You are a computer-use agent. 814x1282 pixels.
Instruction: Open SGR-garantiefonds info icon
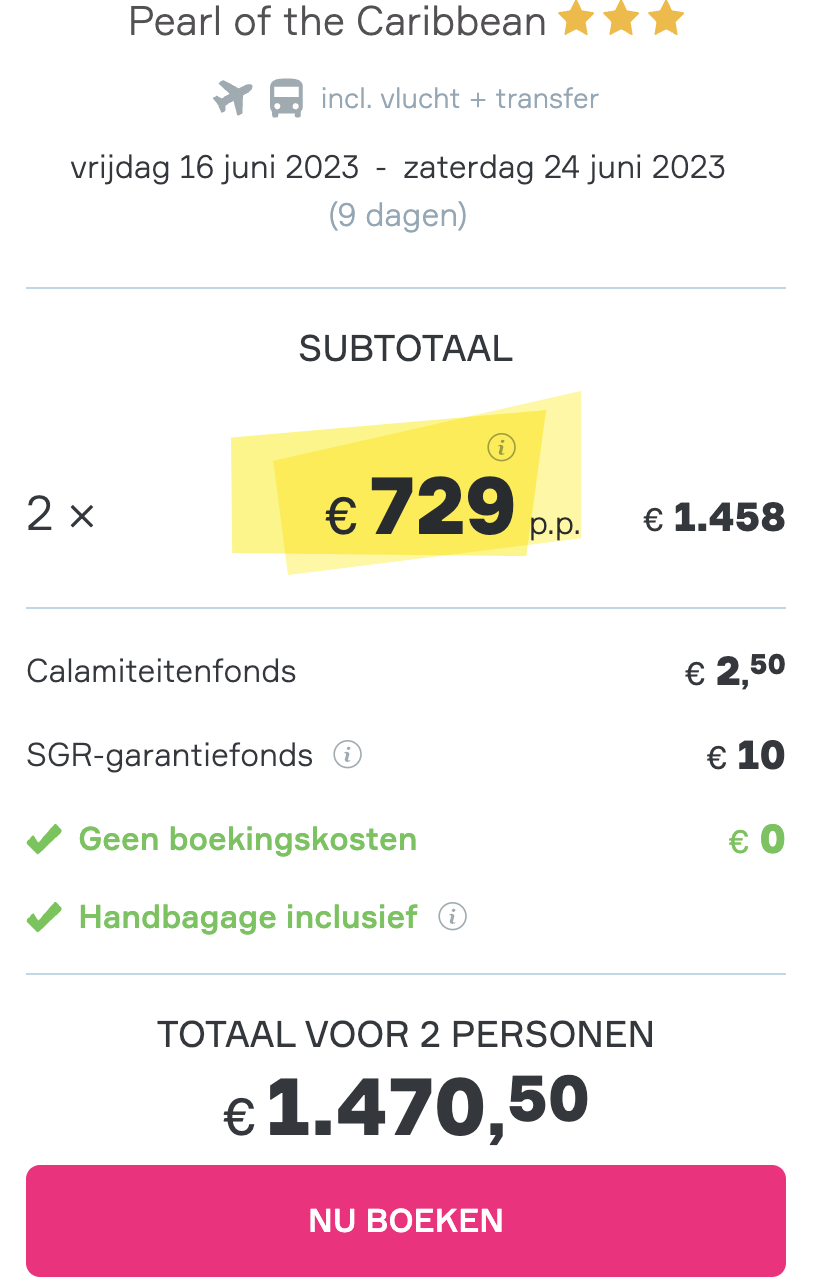point(347,754)
